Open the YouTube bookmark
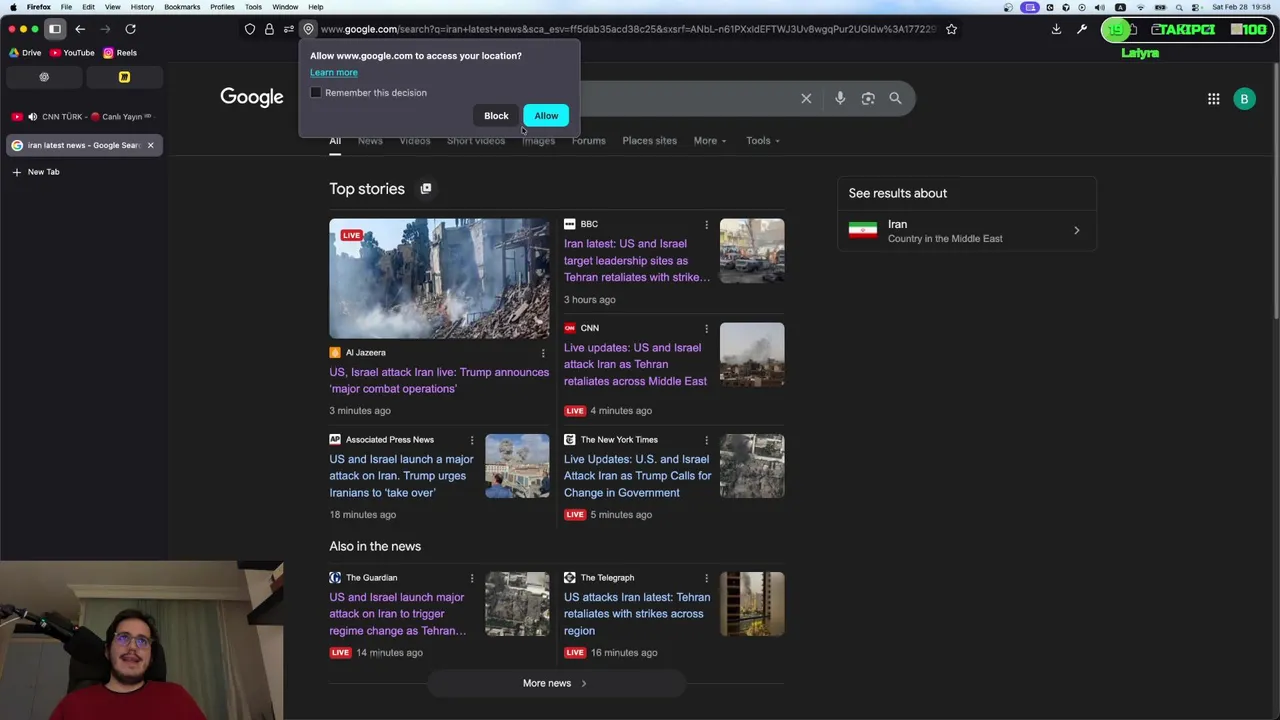This screenshot has height=720, width=1280. coord(72,53)
